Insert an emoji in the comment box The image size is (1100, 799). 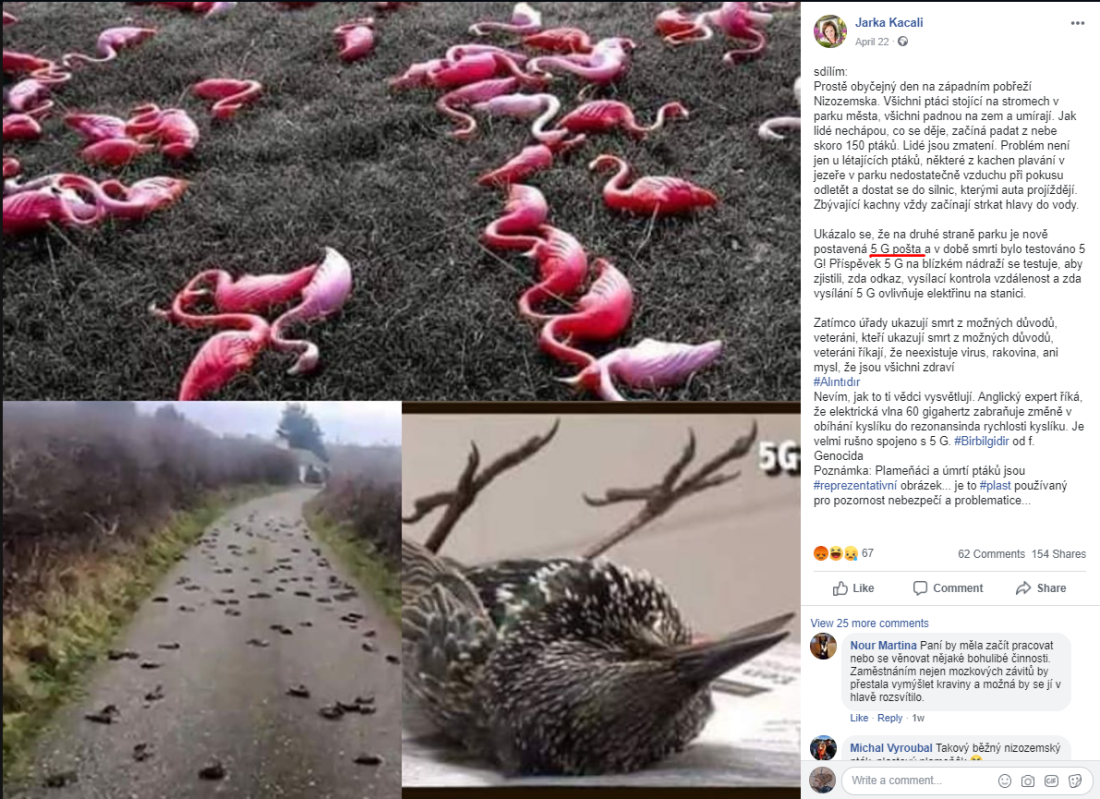coord(1005,781)
